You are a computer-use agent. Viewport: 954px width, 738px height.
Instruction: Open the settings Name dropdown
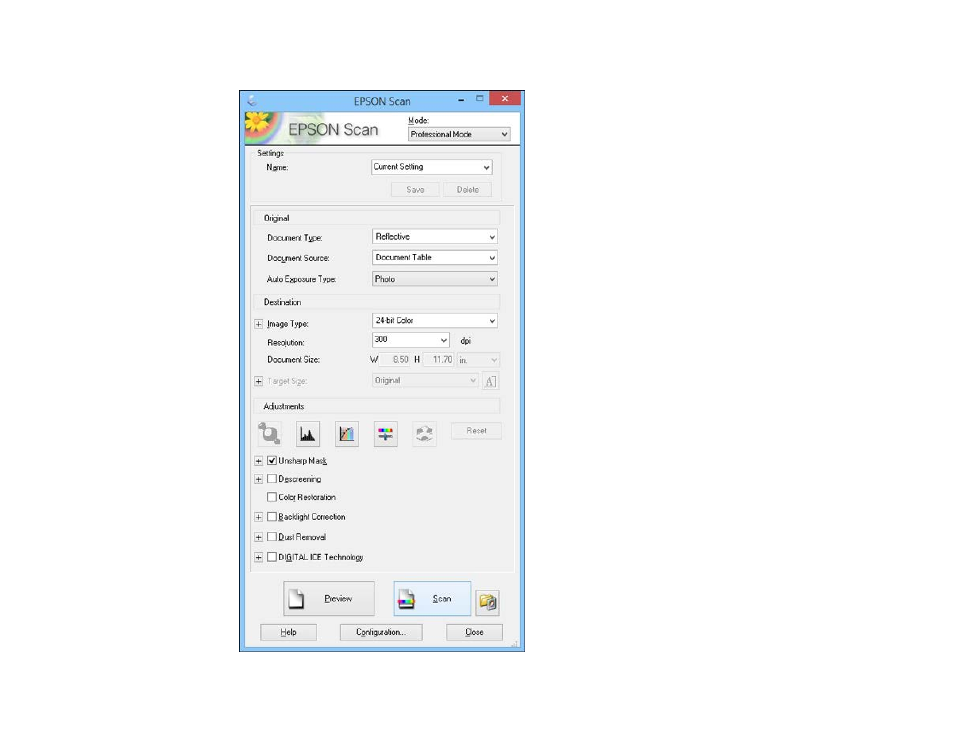[431, 167]
